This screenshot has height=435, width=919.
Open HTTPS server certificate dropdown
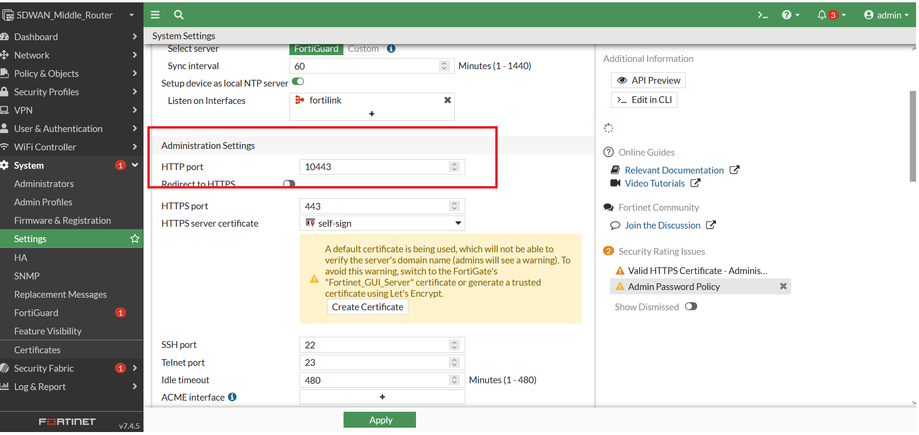click(x=382, y=223)
